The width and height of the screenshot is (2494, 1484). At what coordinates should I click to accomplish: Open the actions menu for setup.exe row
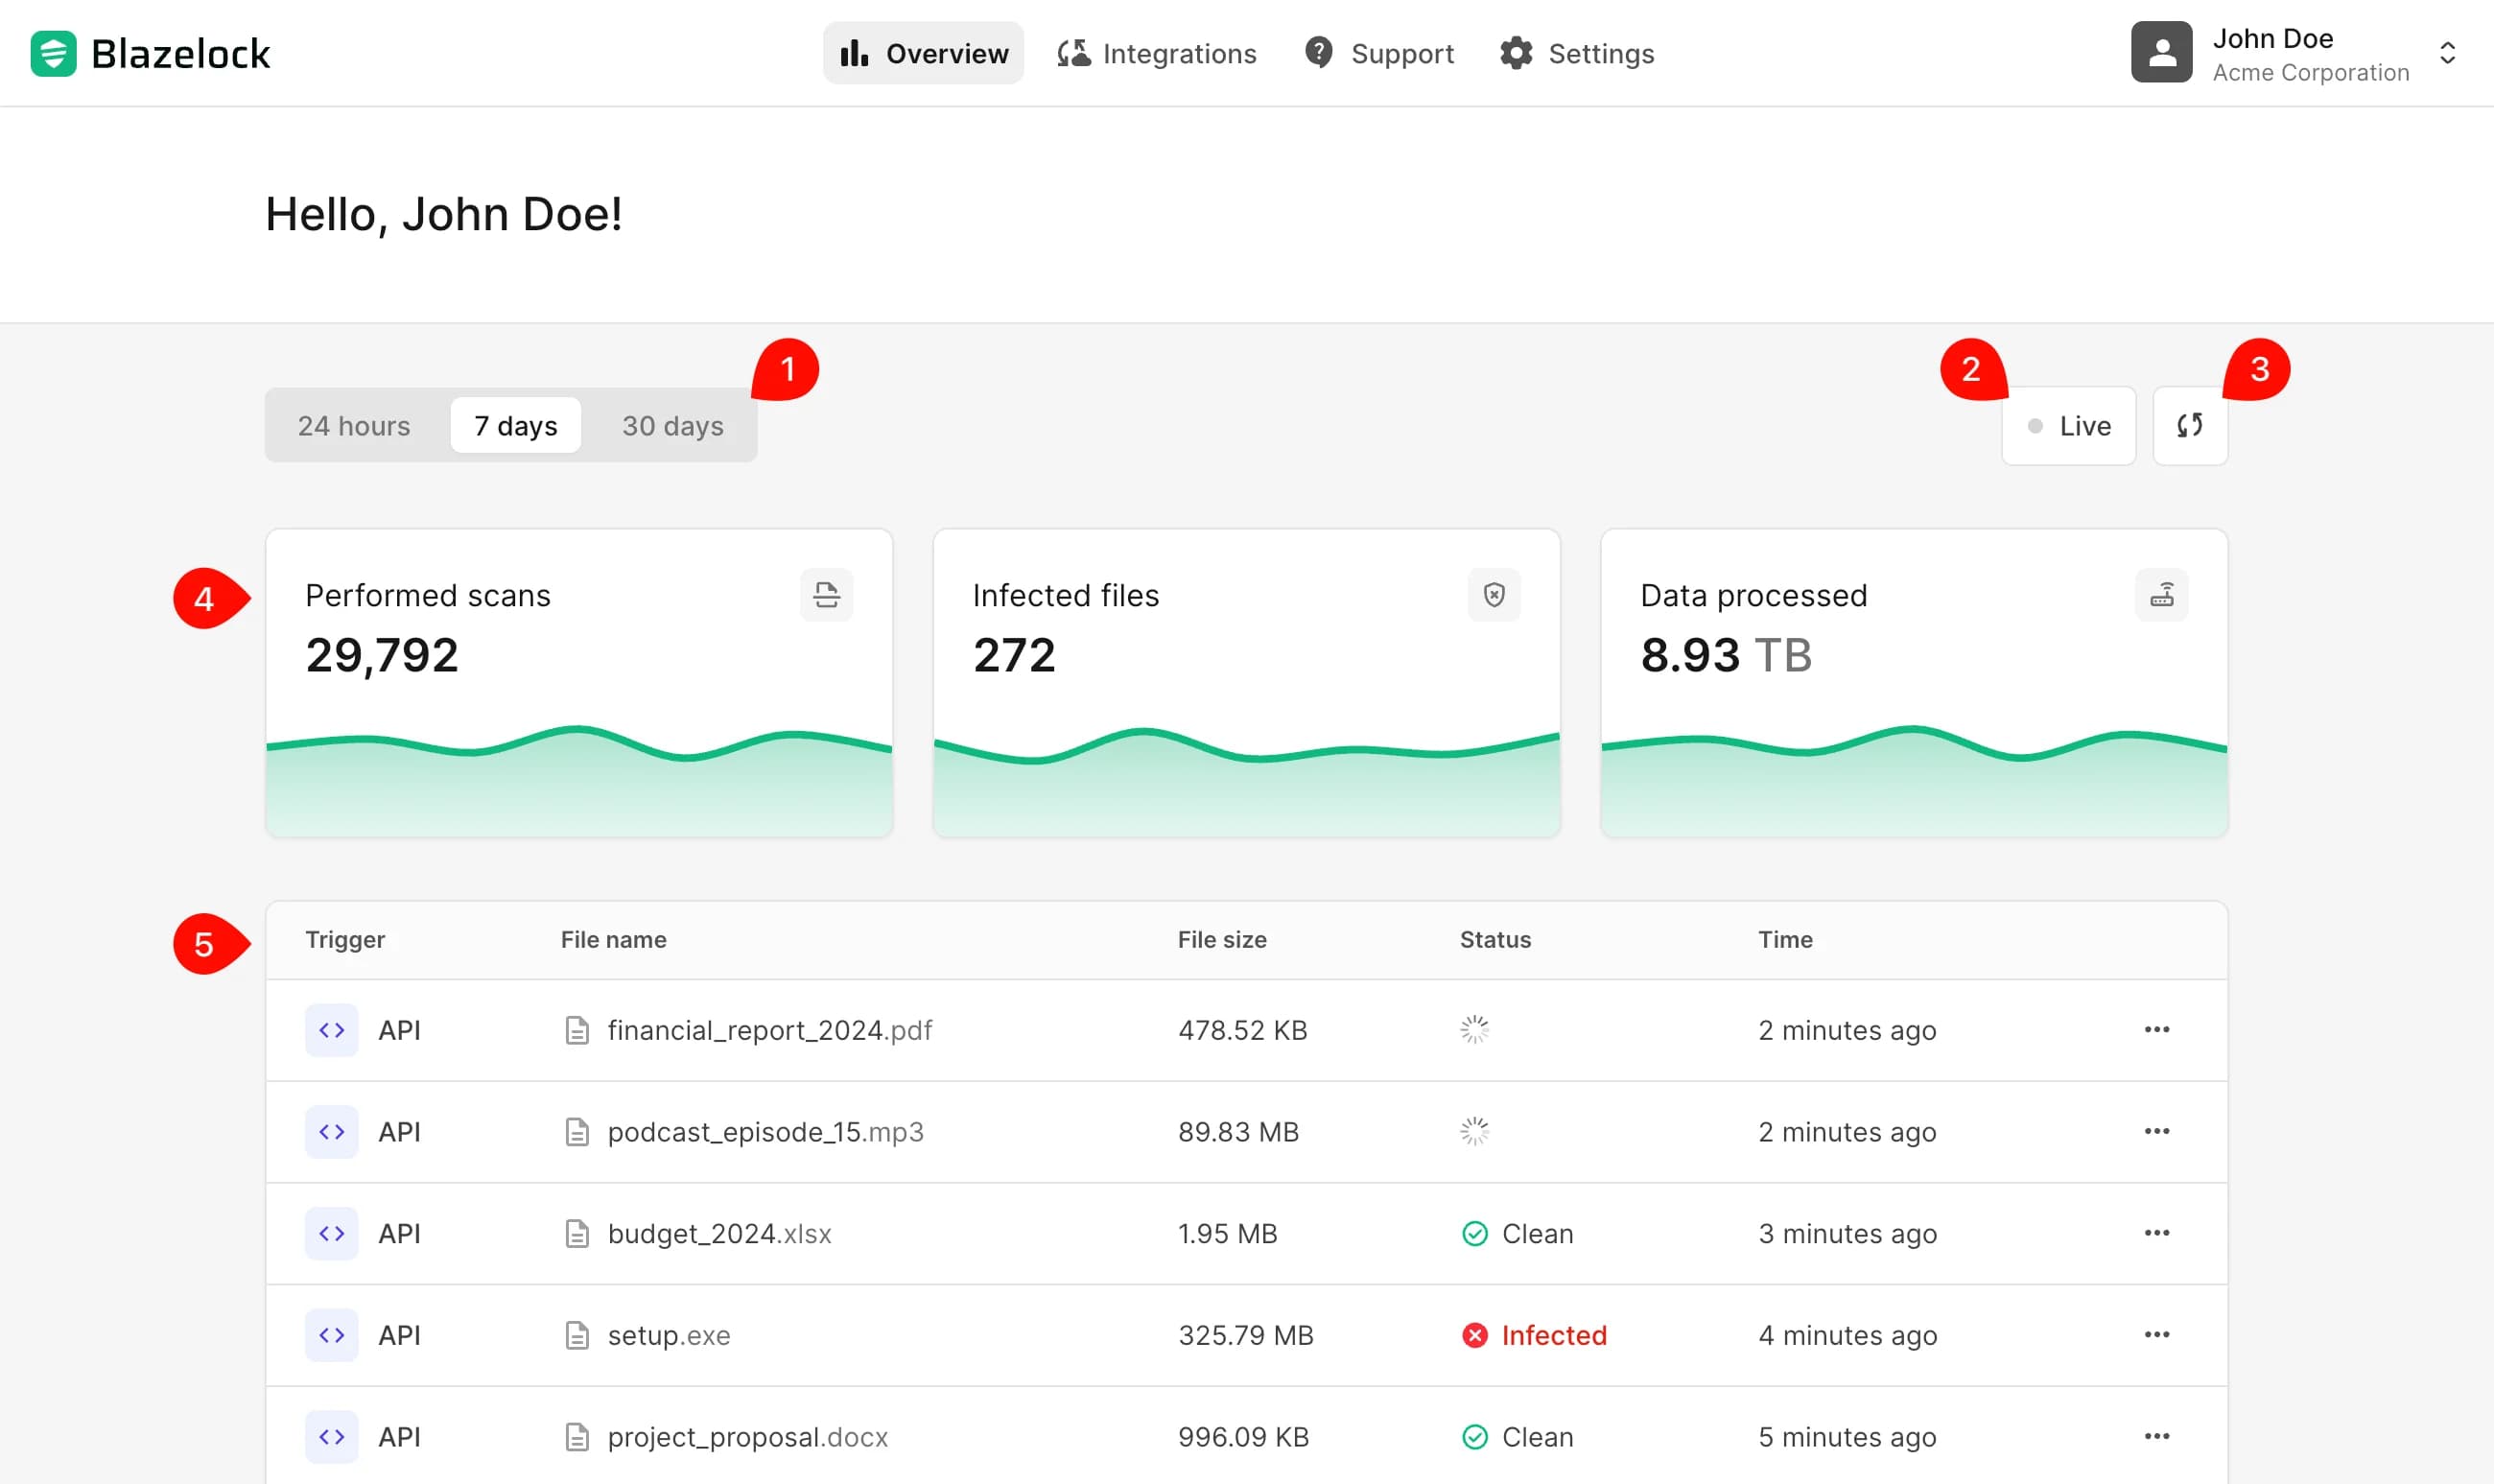tap(2157, 1334)
